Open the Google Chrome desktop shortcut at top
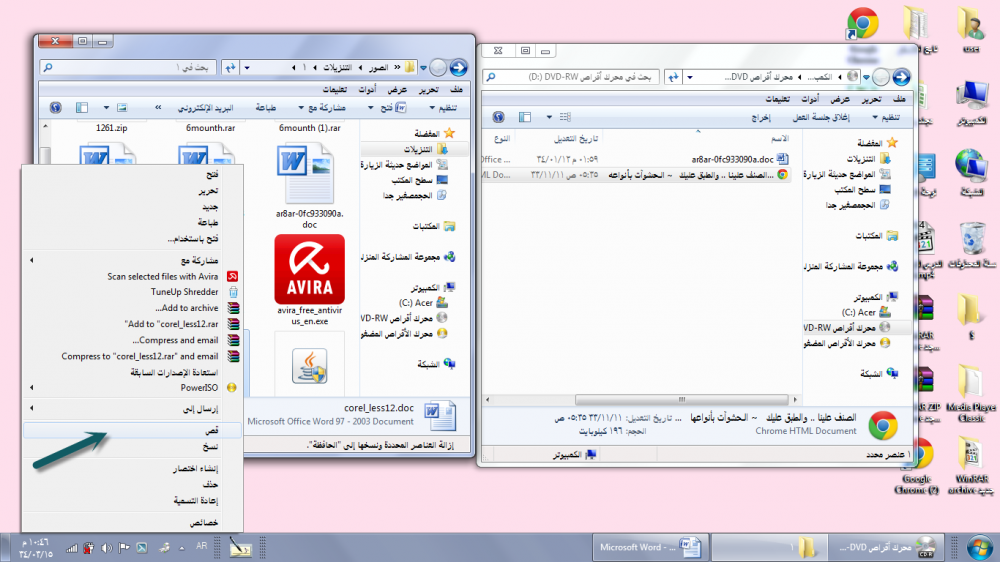This screenshot has width=1000, height=562. click(862, 25)
